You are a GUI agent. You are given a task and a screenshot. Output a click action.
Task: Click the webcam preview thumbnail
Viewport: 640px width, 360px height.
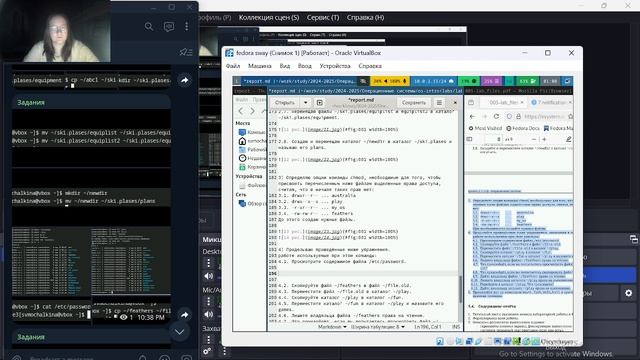click(55, 31)
